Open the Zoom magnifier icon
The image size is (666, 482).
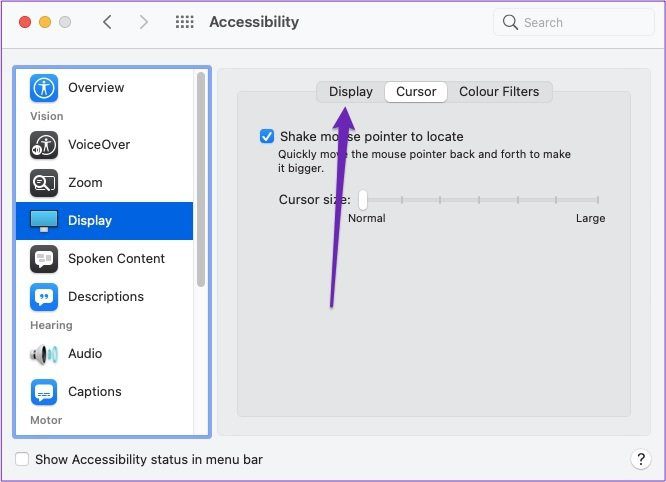click(x=44, y=183)
